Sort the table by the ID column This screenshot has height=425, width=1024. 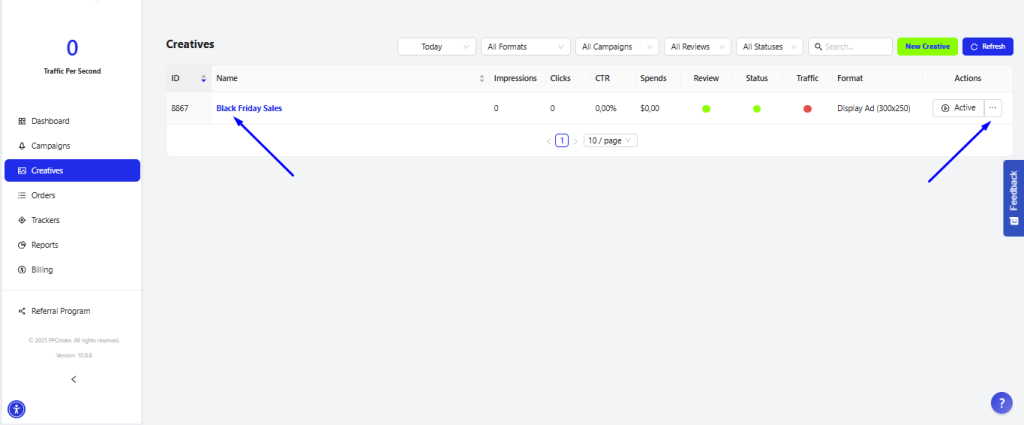pos(204,78)
